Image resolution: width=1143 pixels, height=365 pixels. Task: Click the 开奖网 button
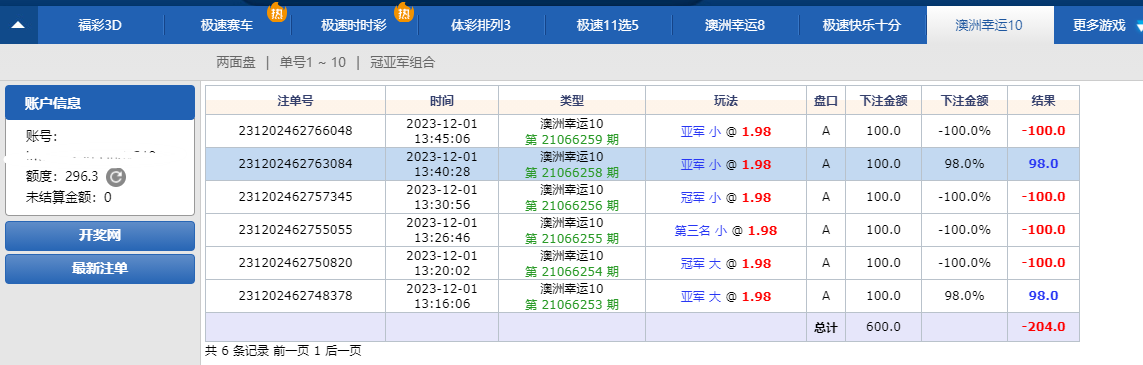click(100, 236)
